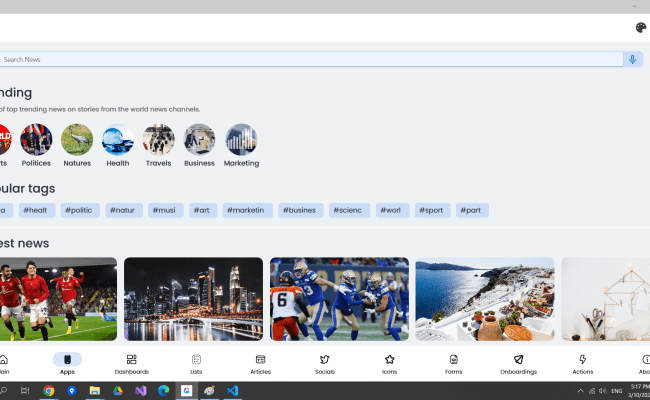The image size is (650, 400).
Task: Go to Icons in bottom navigation
Action: click(389, 364)
